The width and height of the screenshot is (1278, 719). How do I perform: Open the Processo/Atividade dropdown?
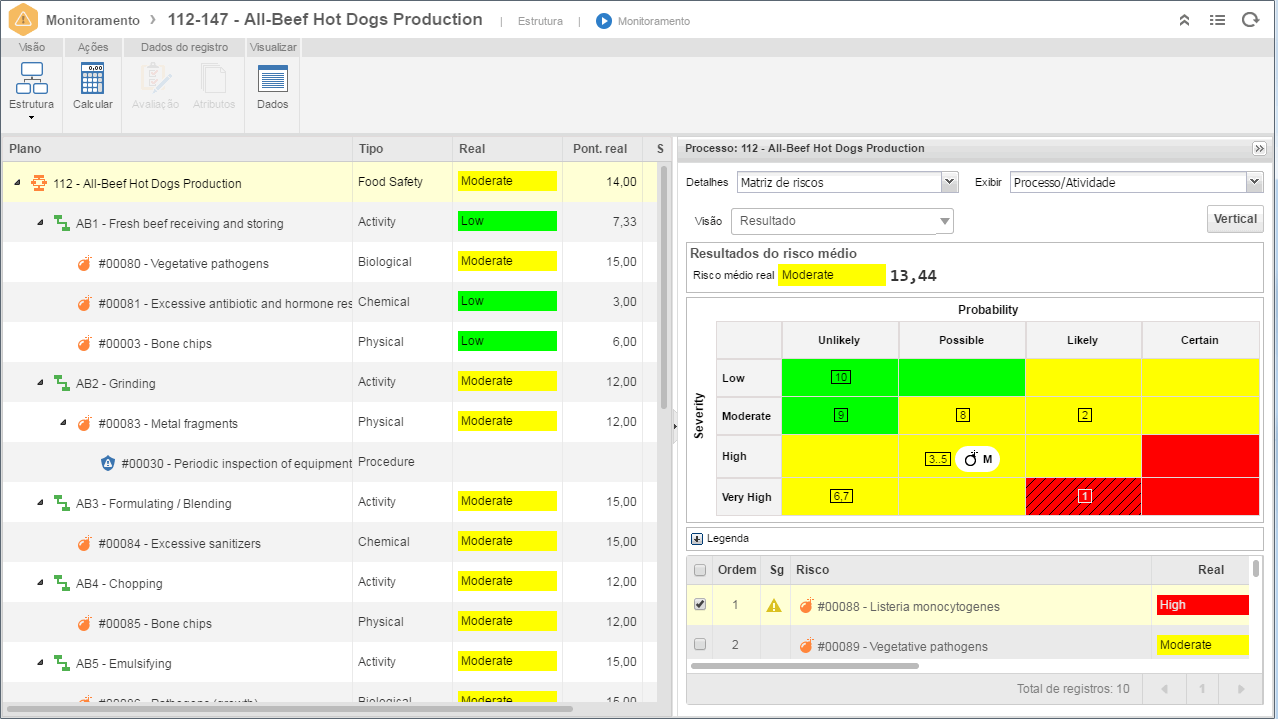point(1136,182)
